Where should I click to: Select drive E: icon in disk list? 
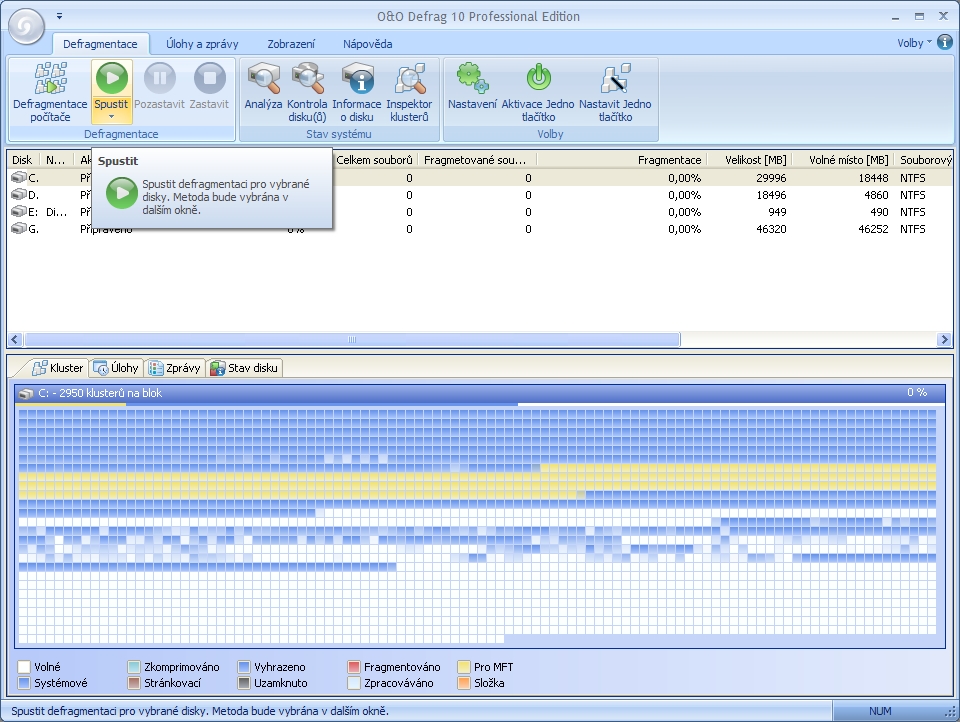(x=19, y=212)
